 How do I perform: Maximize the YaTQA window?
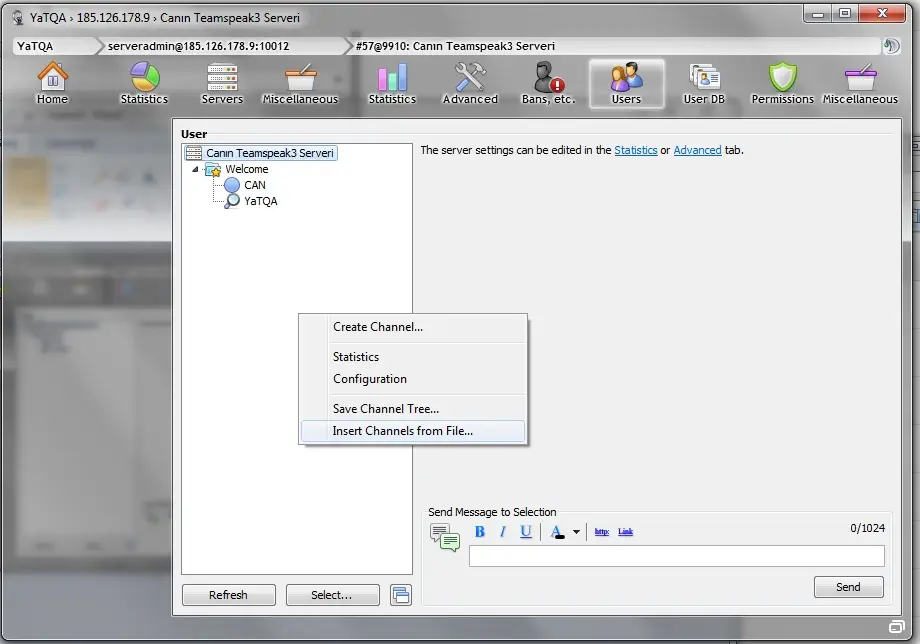click(x=844, y=13)
